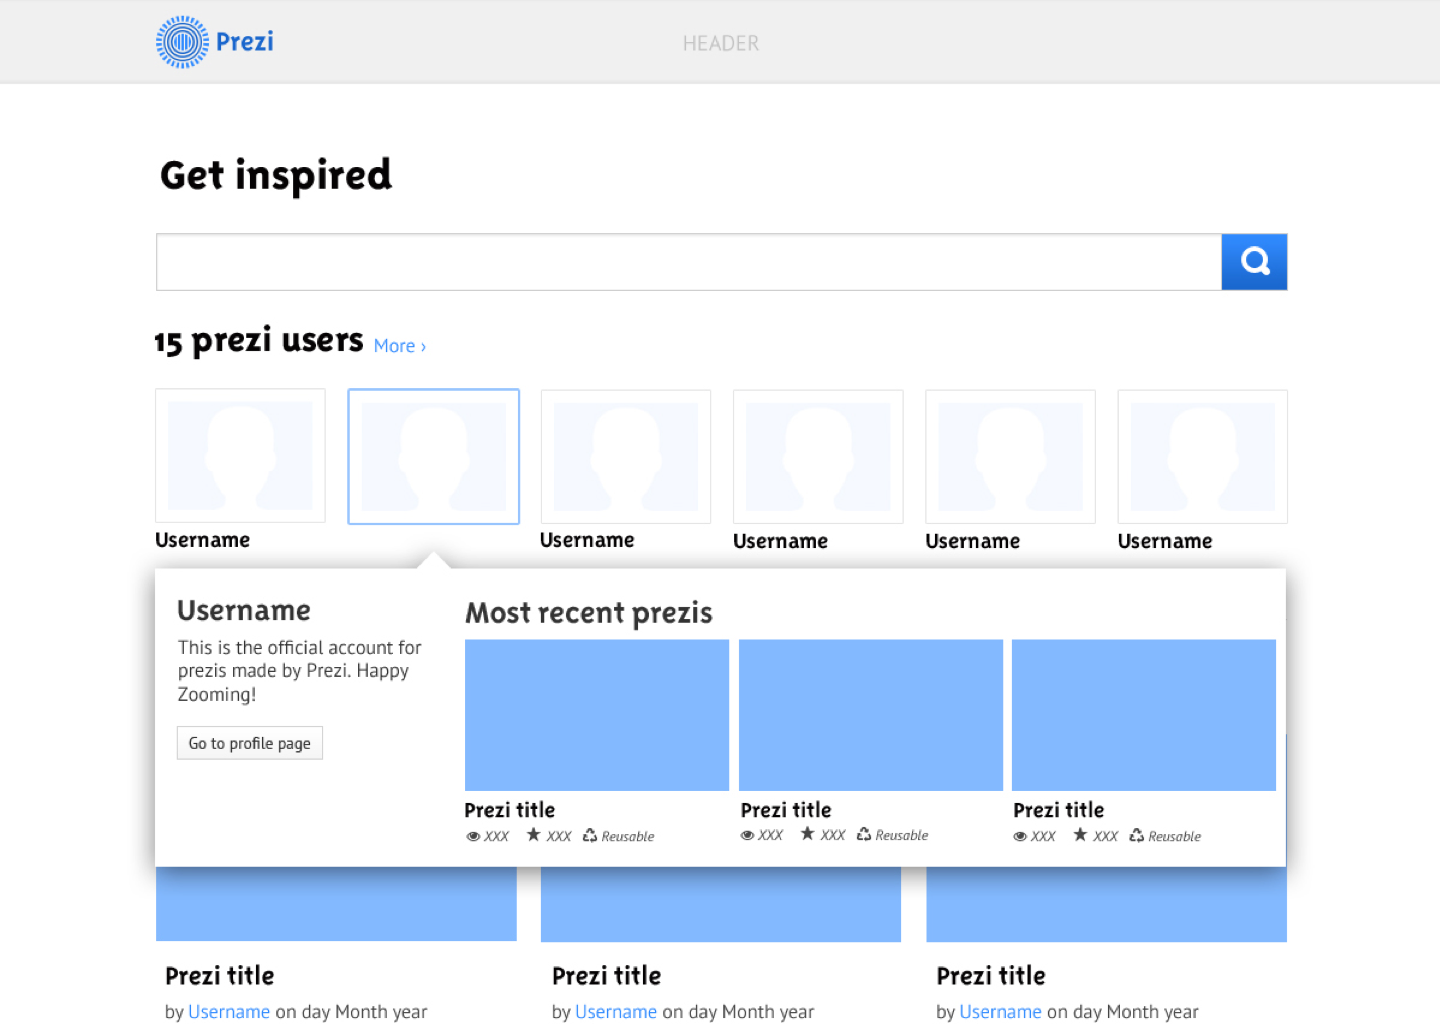Click the Reusable recycle icon under second recent prezi
Image resolution: width=1440 pixels, height=1024 pixels.
864,834
